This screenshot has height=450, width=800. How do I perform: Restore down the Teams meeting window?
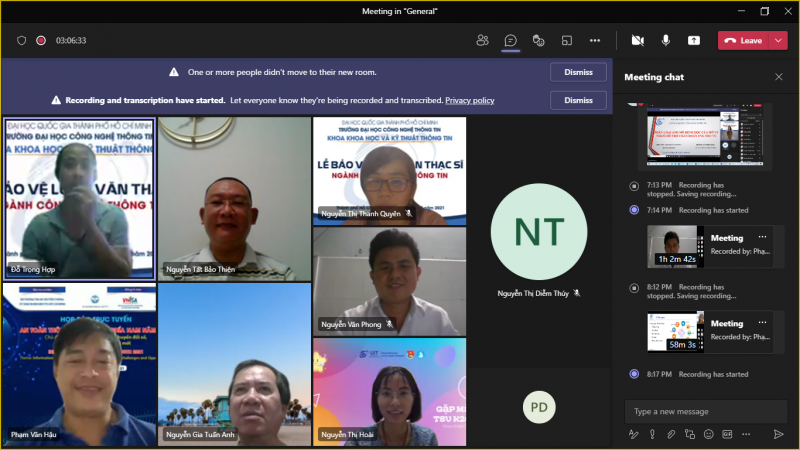point(764,11)
